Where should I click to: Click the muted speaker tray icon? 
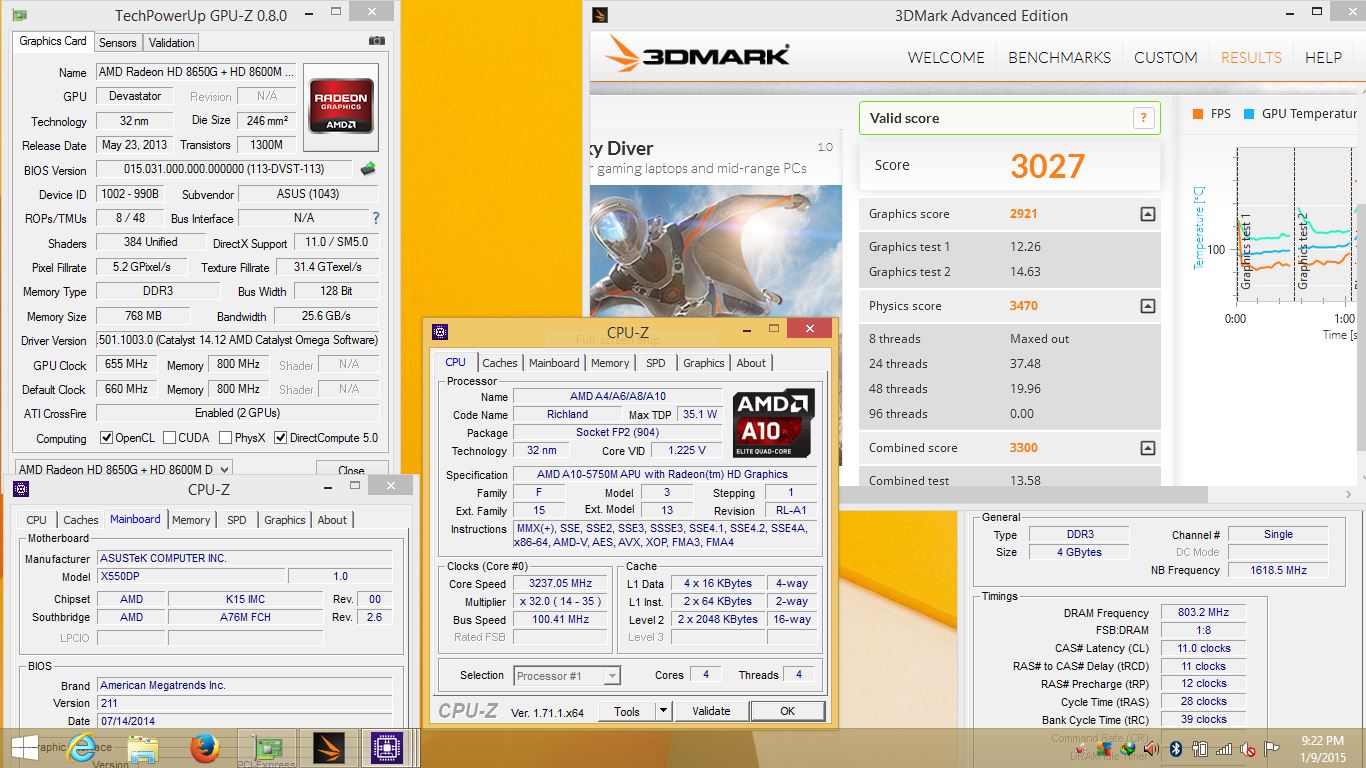tap(1248, 748)
